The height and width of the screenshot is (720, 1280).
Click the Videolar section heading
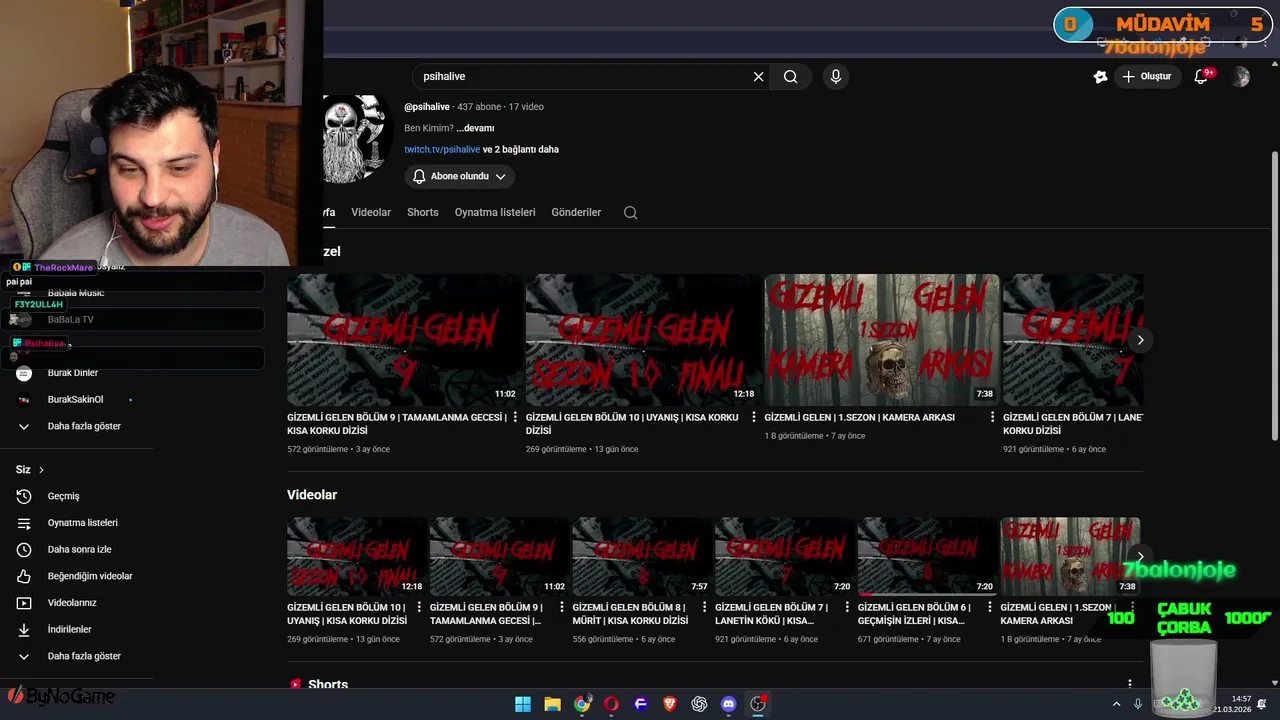click(312, 495)
